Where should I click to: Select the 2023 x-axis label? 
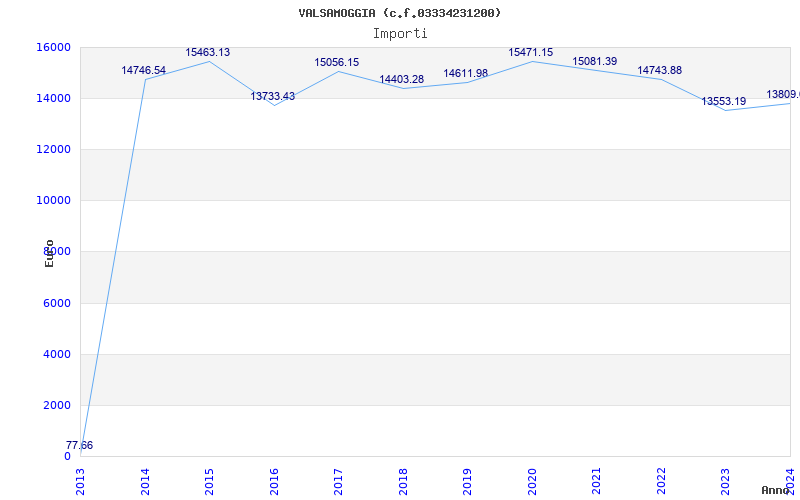(x=726, y=481)
